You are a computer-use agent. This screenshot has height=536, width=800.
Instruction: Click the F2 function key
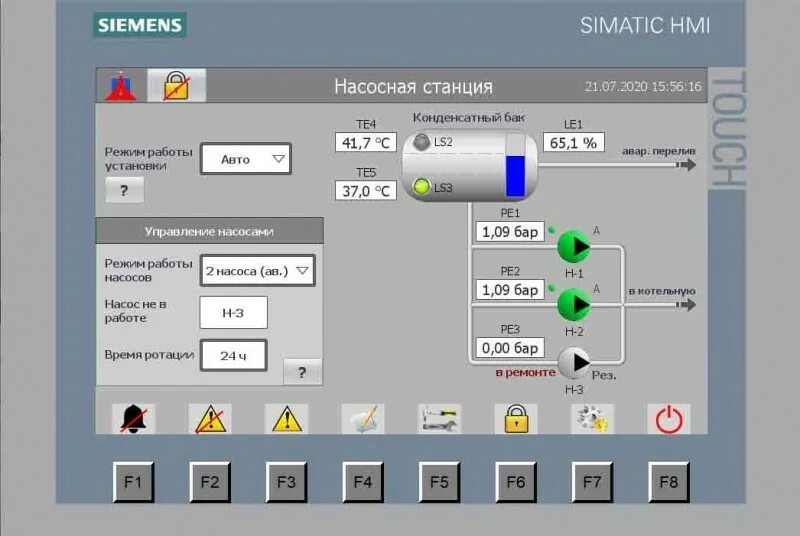[x=210, y=482]
